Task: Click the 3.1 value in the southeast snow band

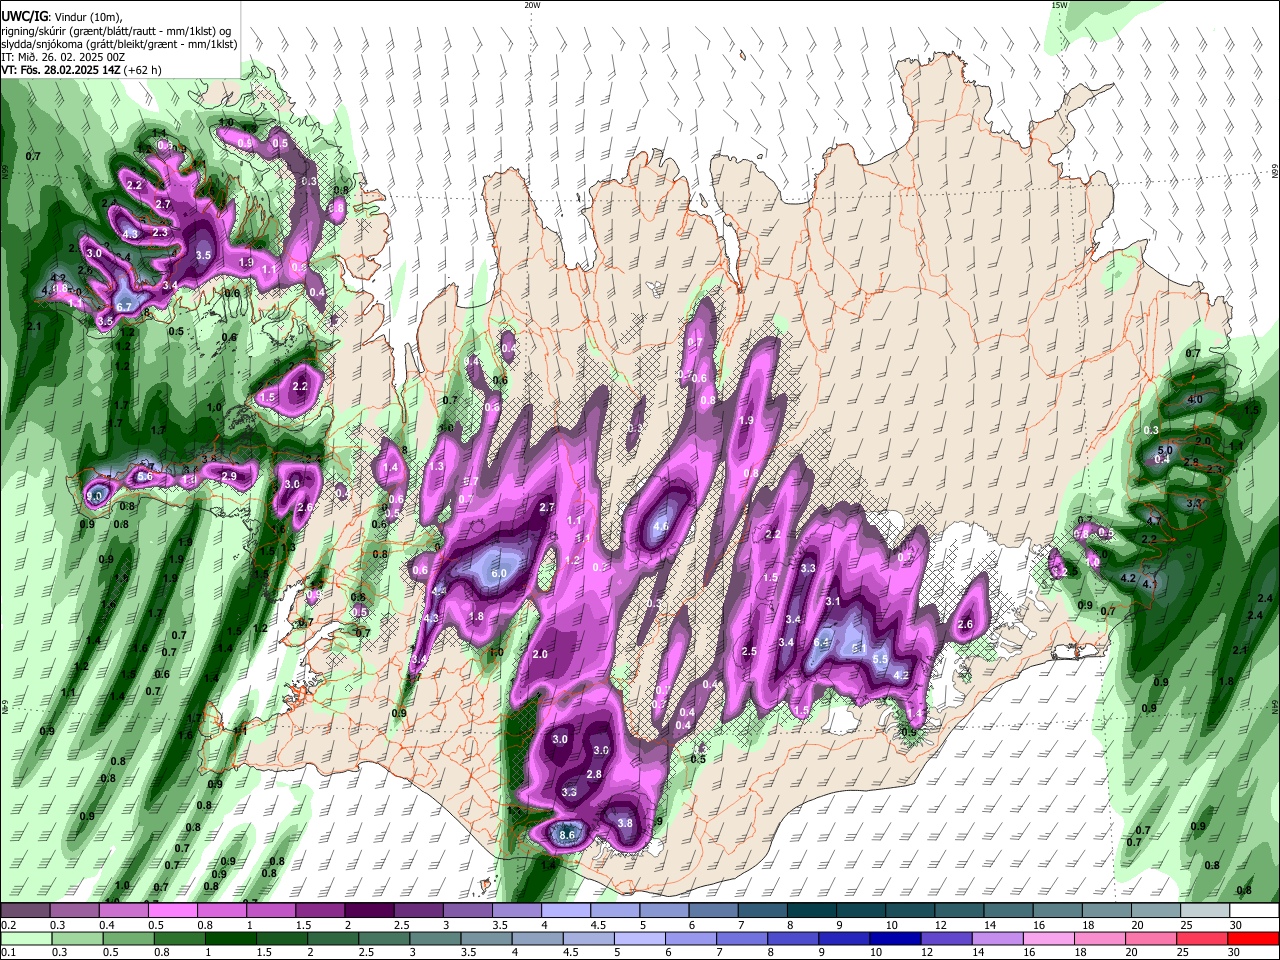Action: tap(833, 601)
